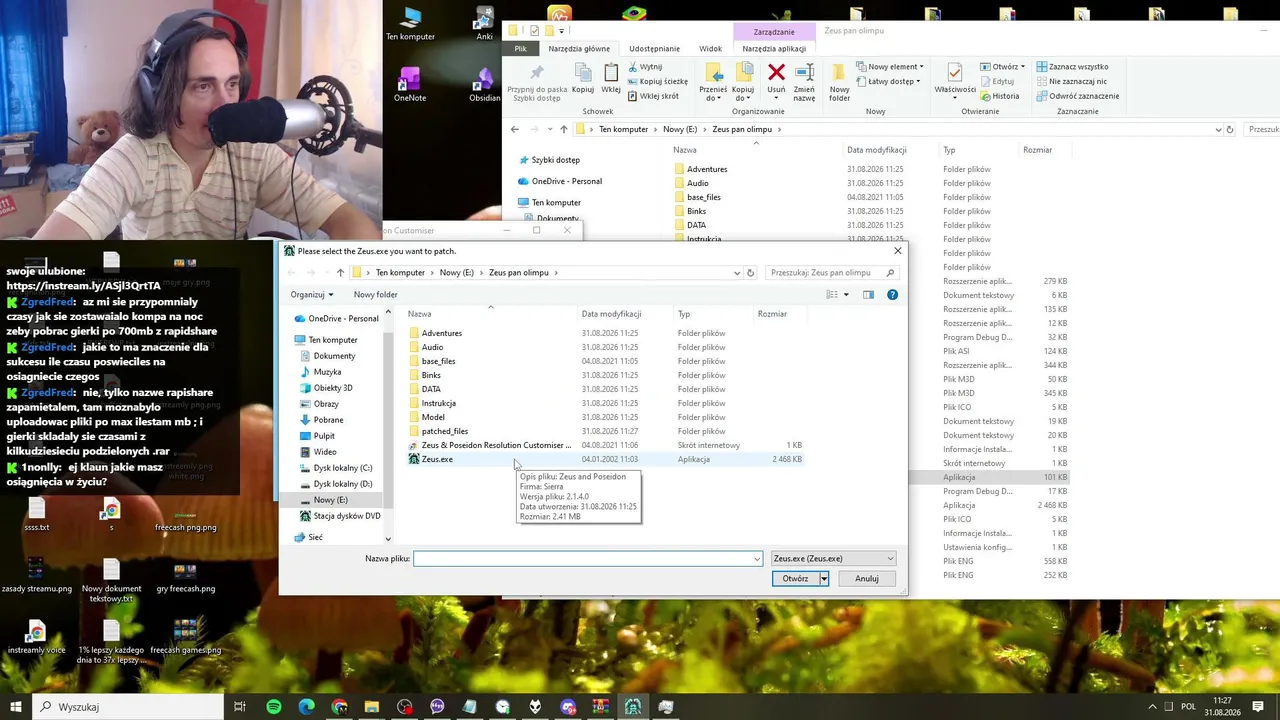1280x720 pixels.
Task: Click Anuluj to cancel the dialog
Action: (x=866, y=579)
